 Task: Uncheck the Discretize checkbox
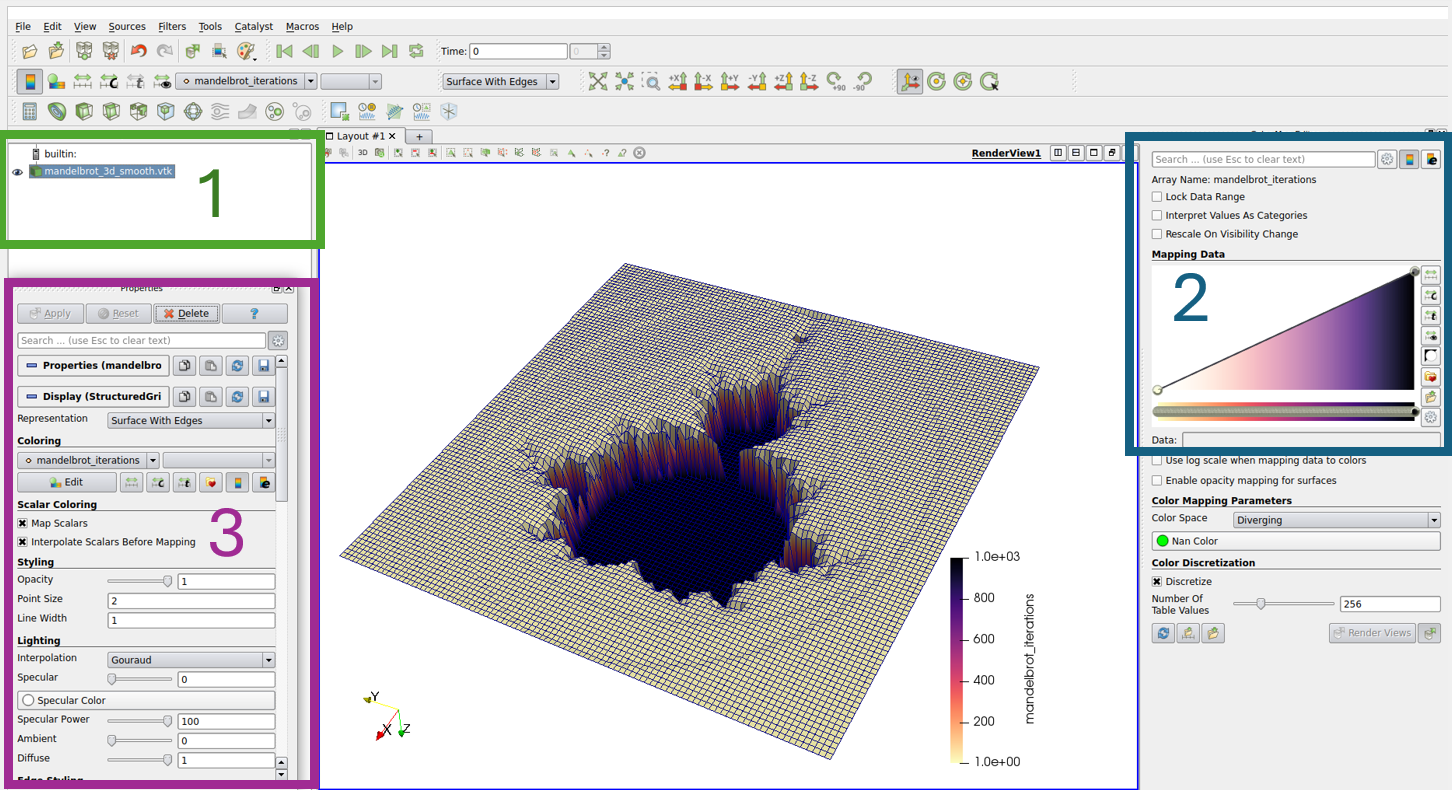[1157, 581]
